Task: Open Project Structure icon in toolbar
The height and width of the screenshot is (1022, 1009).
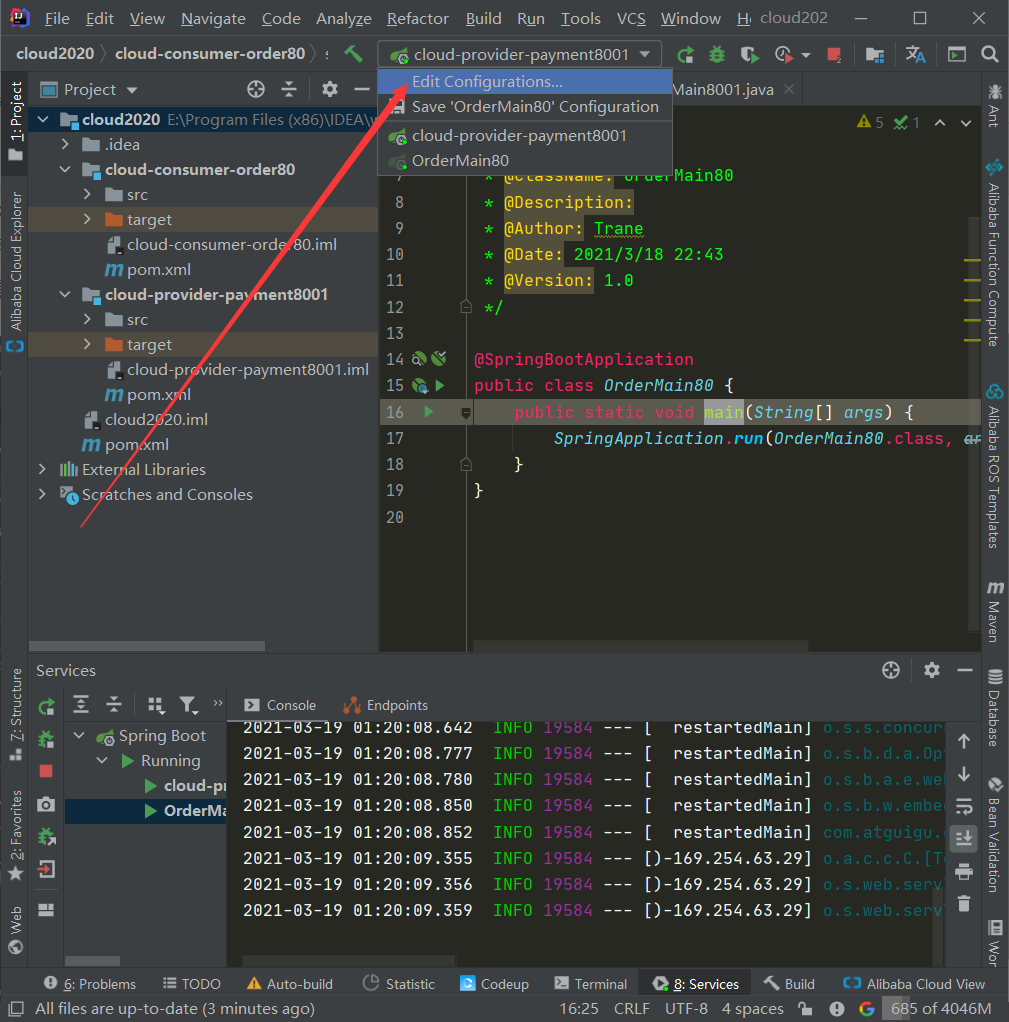Action: [875, 55]
